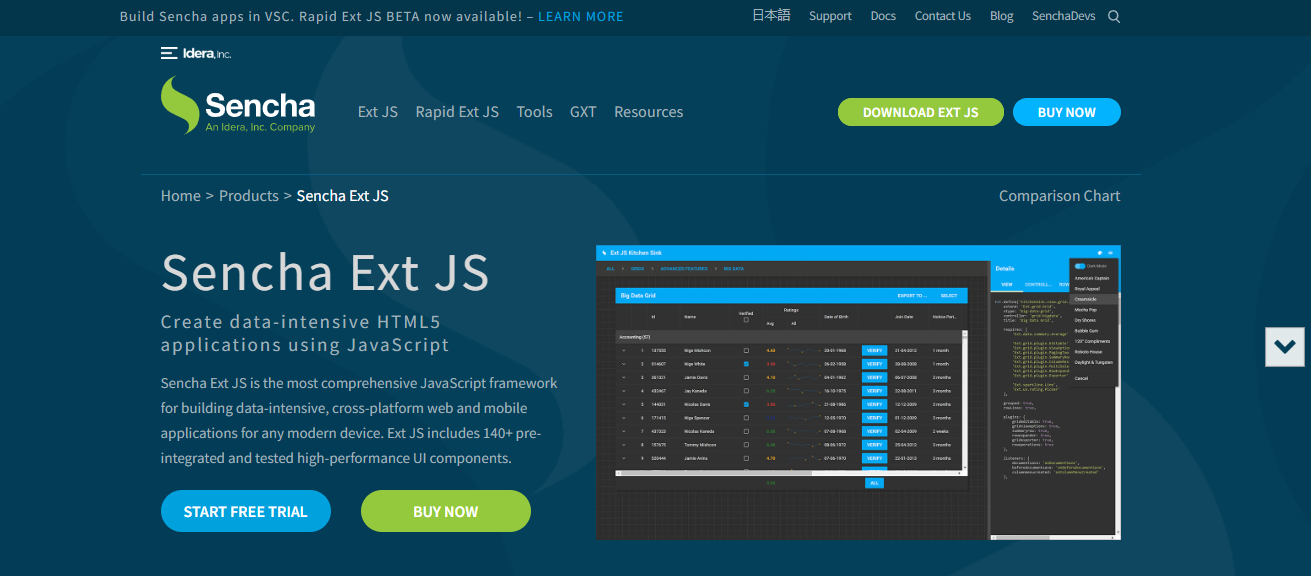The width and height of the screenshot is (1311, 576).
Task: Go to Products in the breadcrumb
Action: point(249,196)
